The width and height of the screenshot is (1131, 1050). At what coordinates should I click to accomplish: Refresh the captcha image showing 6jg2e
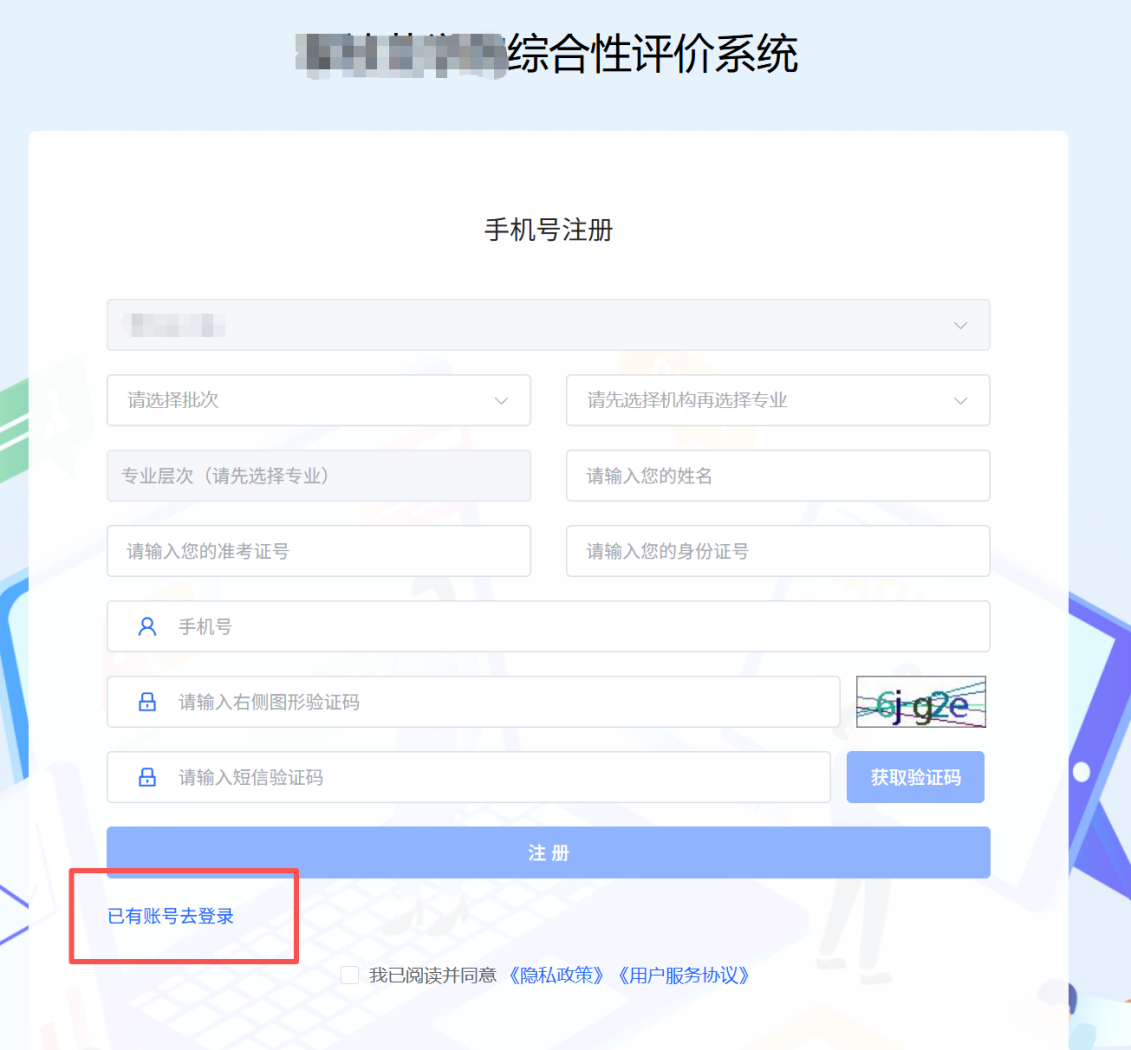click(921, 702)
